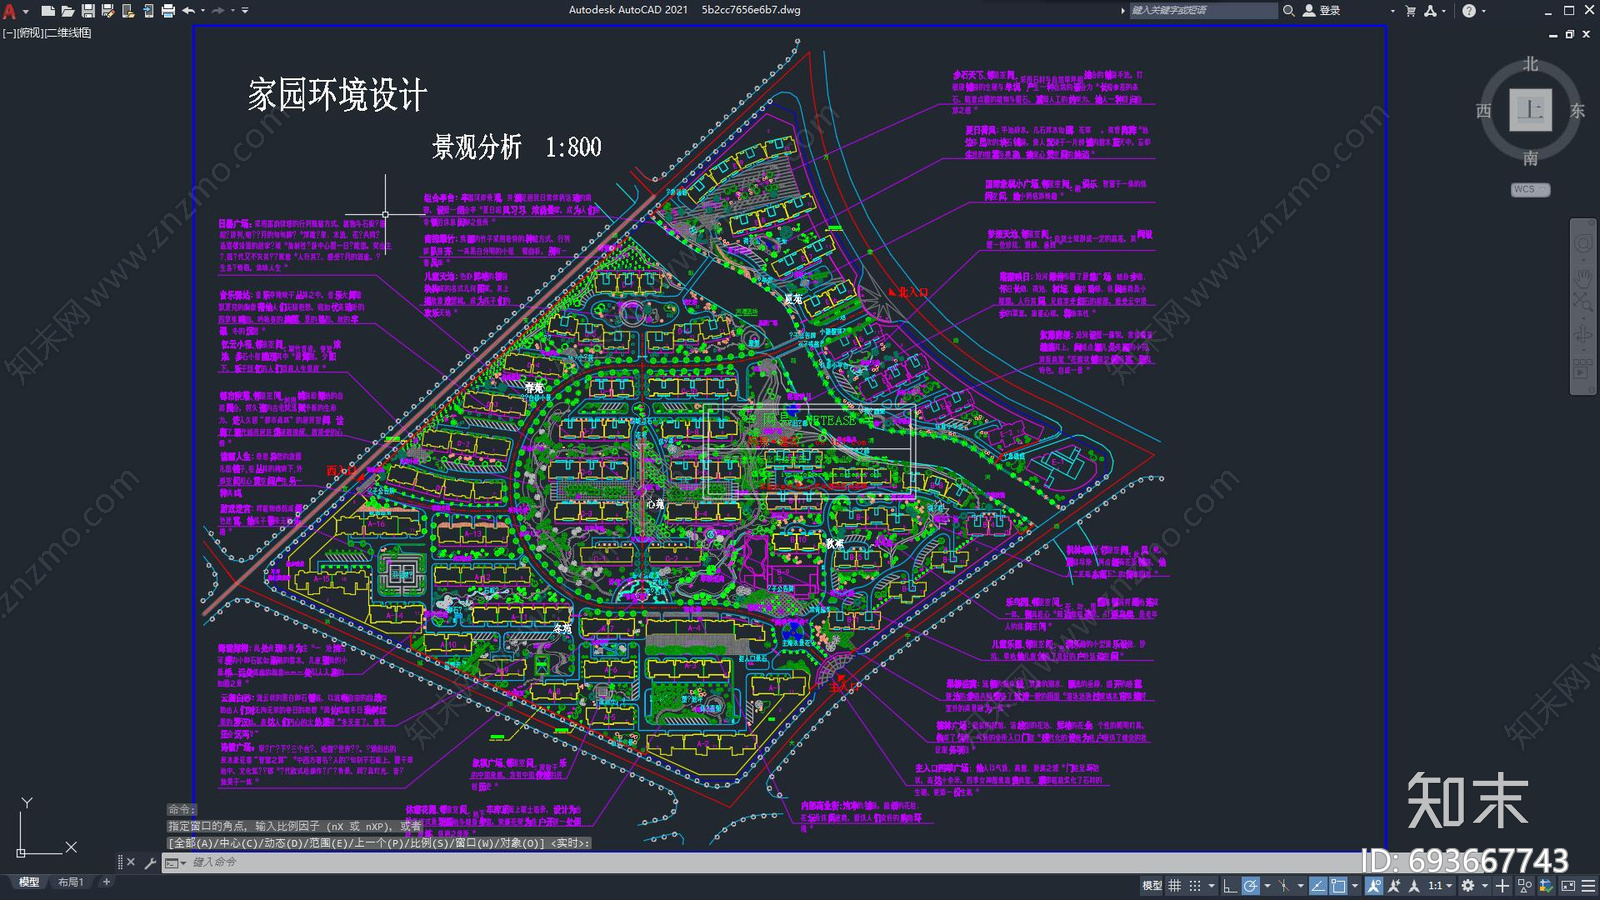Click the WCS button under the ViewCube
1600x900 pixels.
(x=1528, y=188)
